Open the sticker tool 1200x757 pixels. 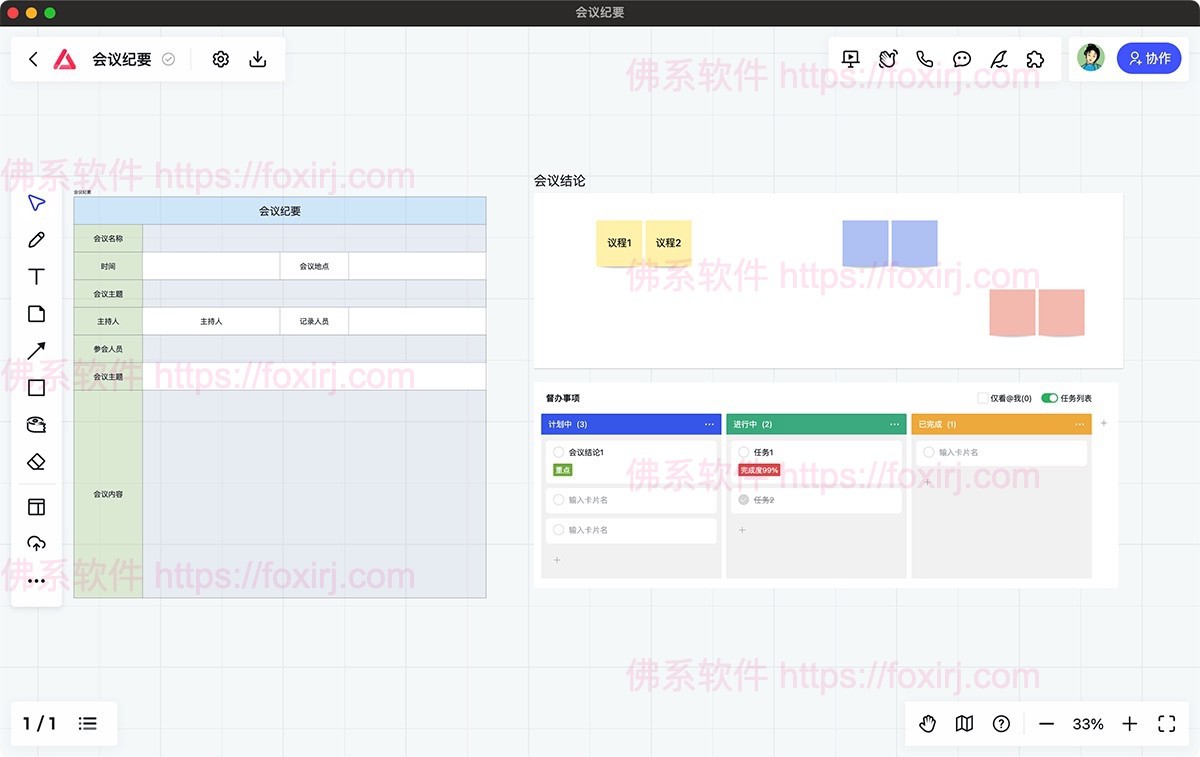pyautogui.click(x=36, y=424)
